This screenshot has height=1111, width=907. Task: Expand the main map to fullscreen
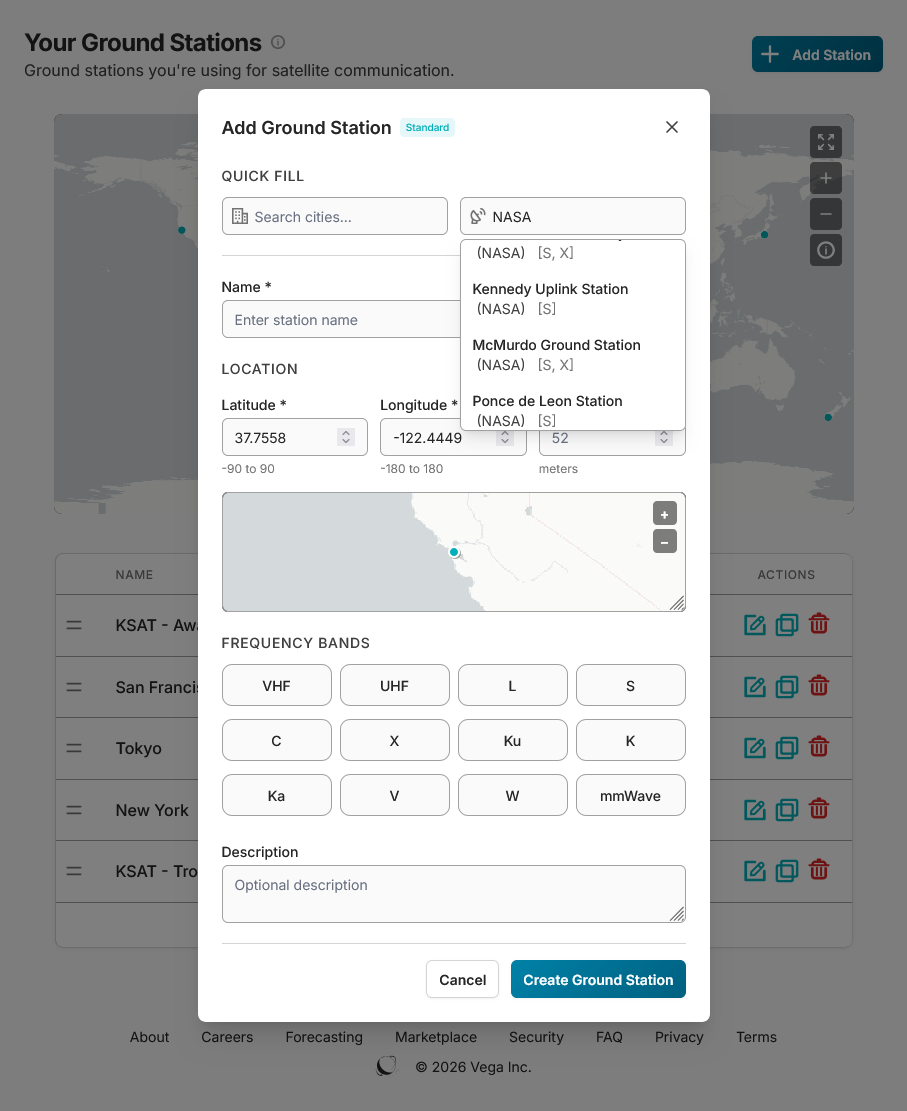(x=825, y=142)
